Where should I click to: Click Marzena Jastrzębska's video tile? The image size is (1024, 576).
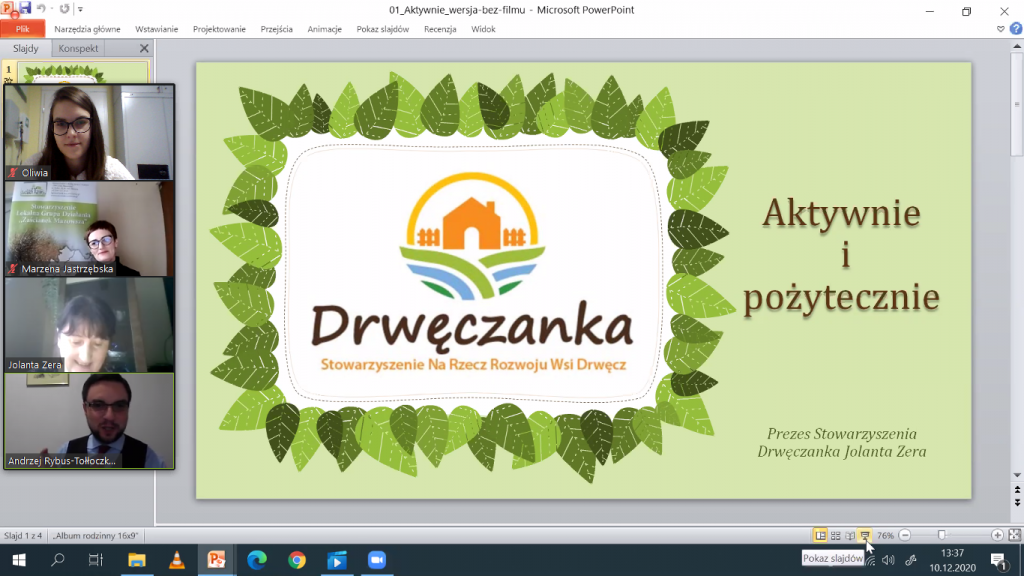tap(89, 229)
